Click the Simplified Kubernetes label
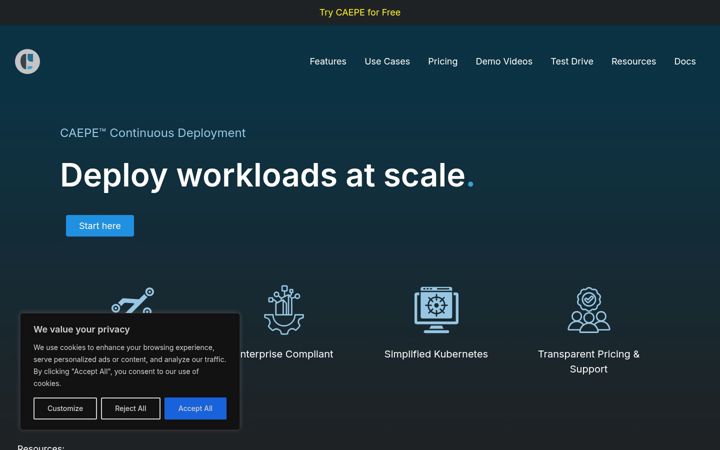 point(436,354)
